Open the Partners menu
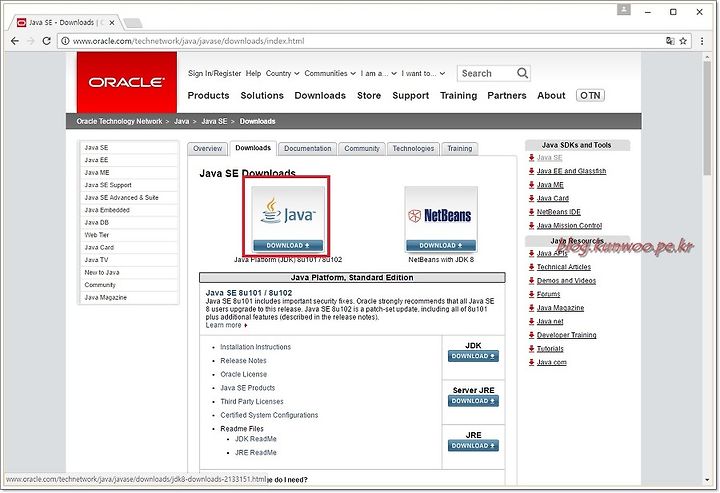Image resolution: width=720 pixels, height=493 pixels. pyautogui.click(x=506, y=95)
